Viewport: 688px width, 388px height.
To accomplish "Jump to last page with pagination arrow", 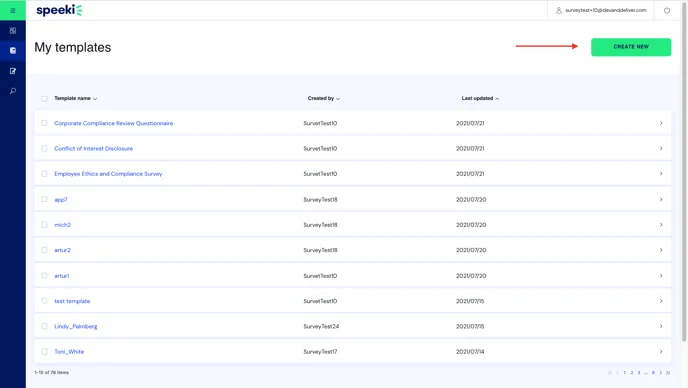I will click(x=668, y=373).
